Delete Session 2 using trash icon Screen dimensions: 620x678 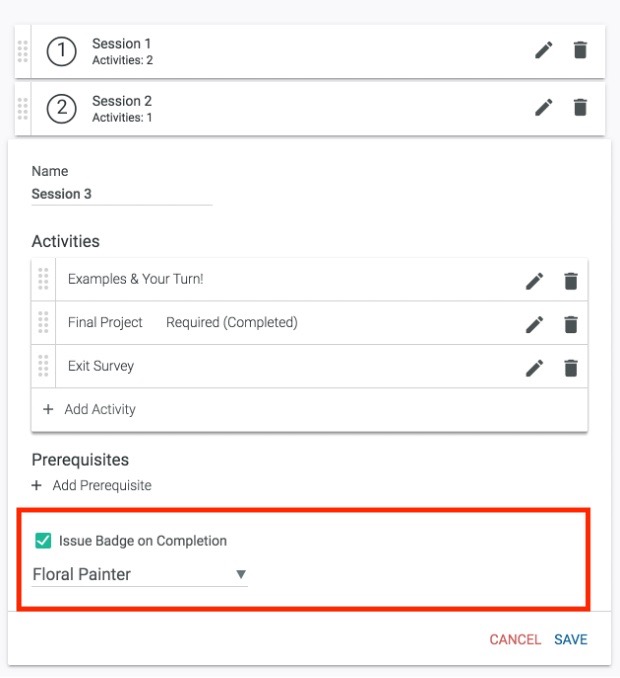(x=580, y=107)
